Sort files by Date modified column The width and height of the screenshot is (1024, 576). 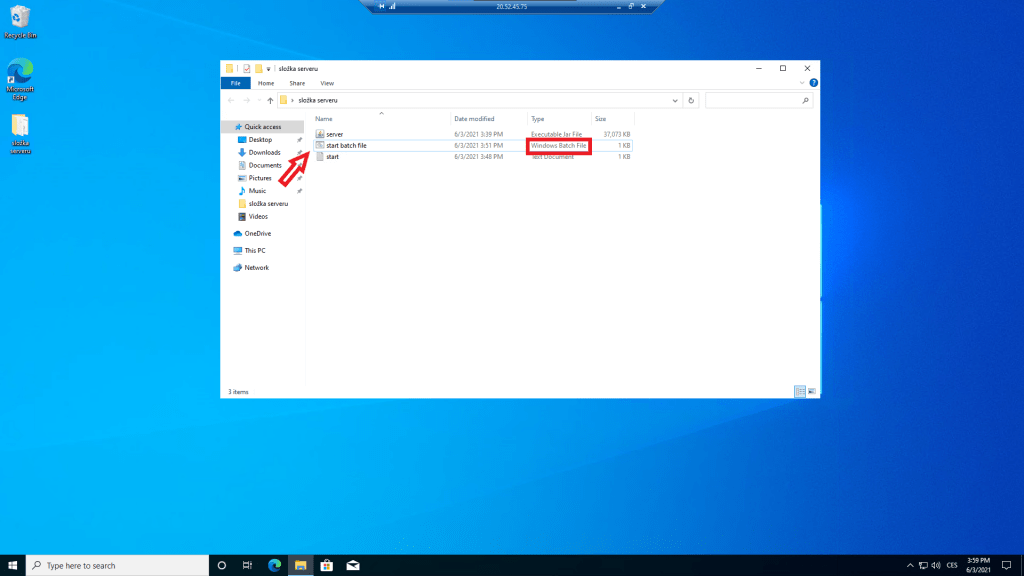[473, 119]
